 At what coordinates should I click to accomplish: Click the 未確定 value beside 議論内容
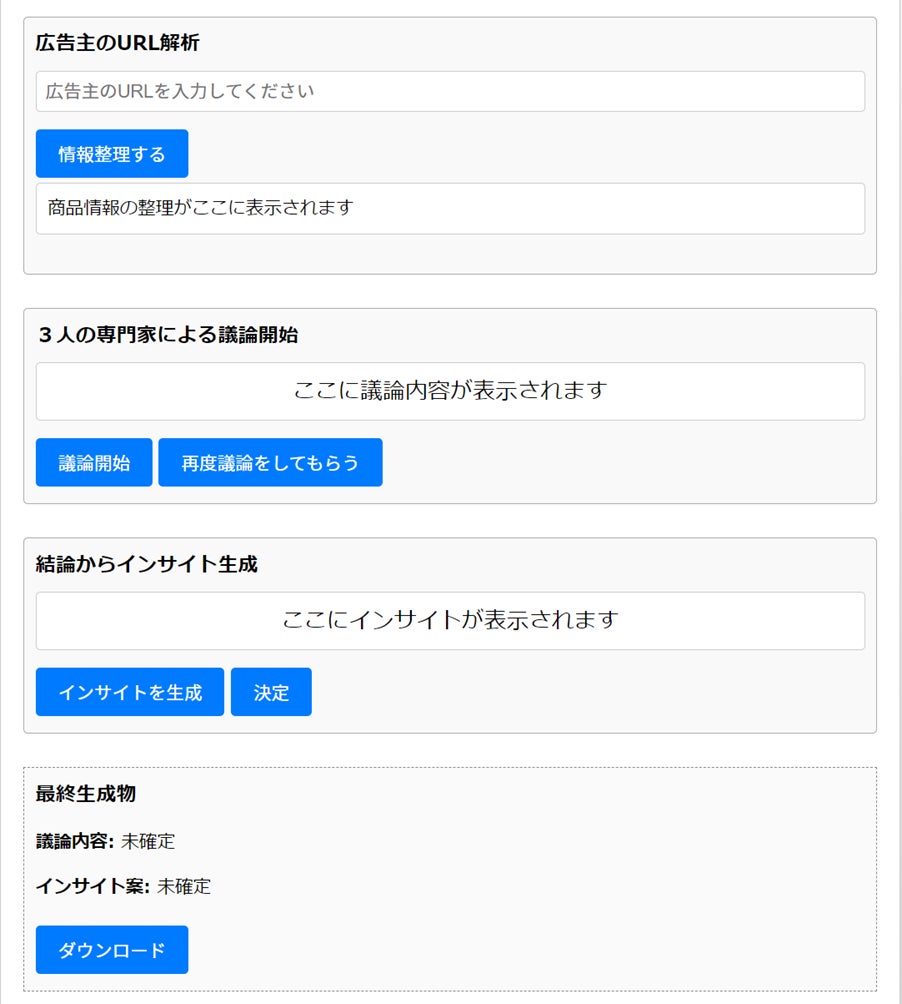[x=148, y=842]
